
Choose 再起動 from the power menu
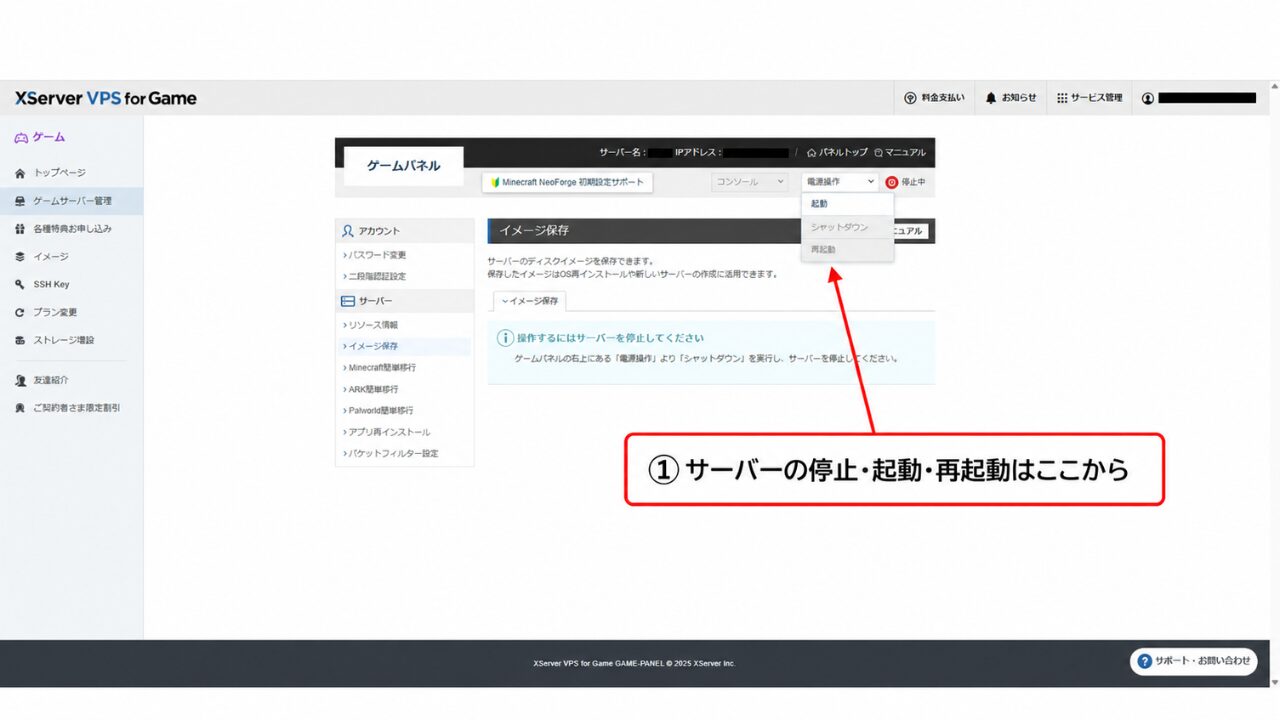[x=847, y=249]
